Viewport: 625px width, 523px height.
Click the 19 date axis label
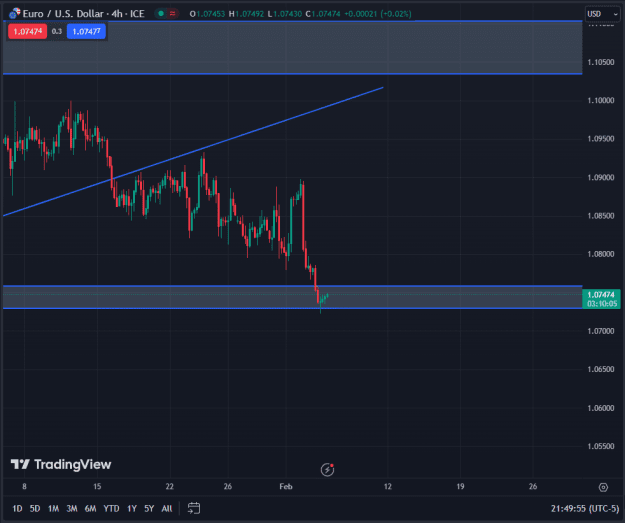coord(460,486)
